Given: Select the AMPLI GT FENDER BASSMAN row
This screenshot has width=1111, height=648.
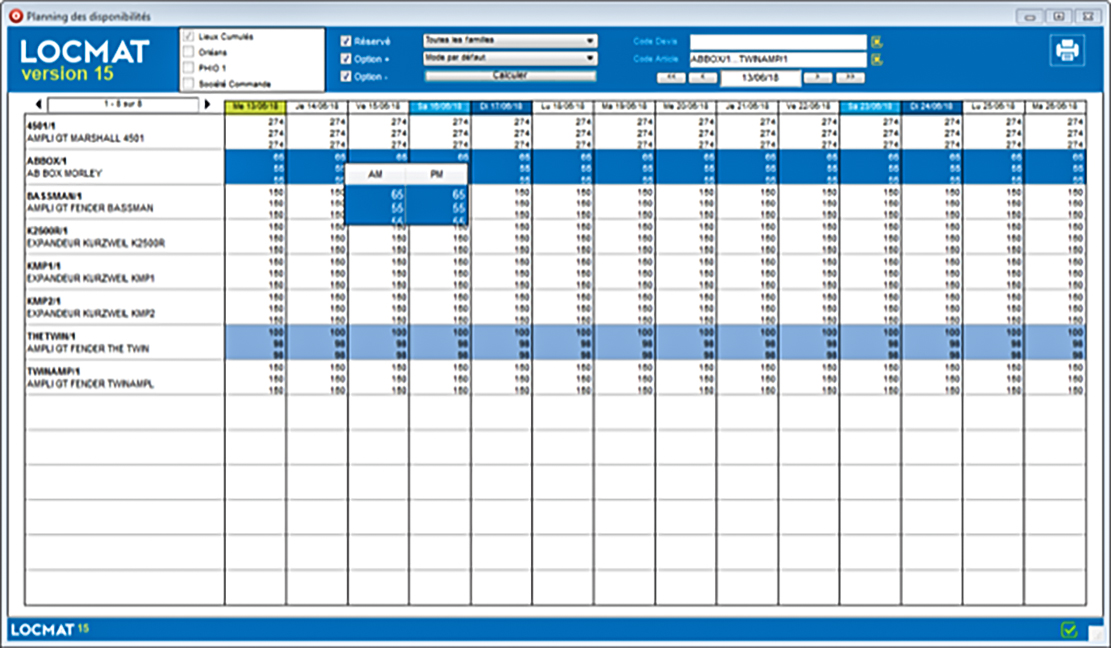Looking at the screenshot, I should [125, 202].
